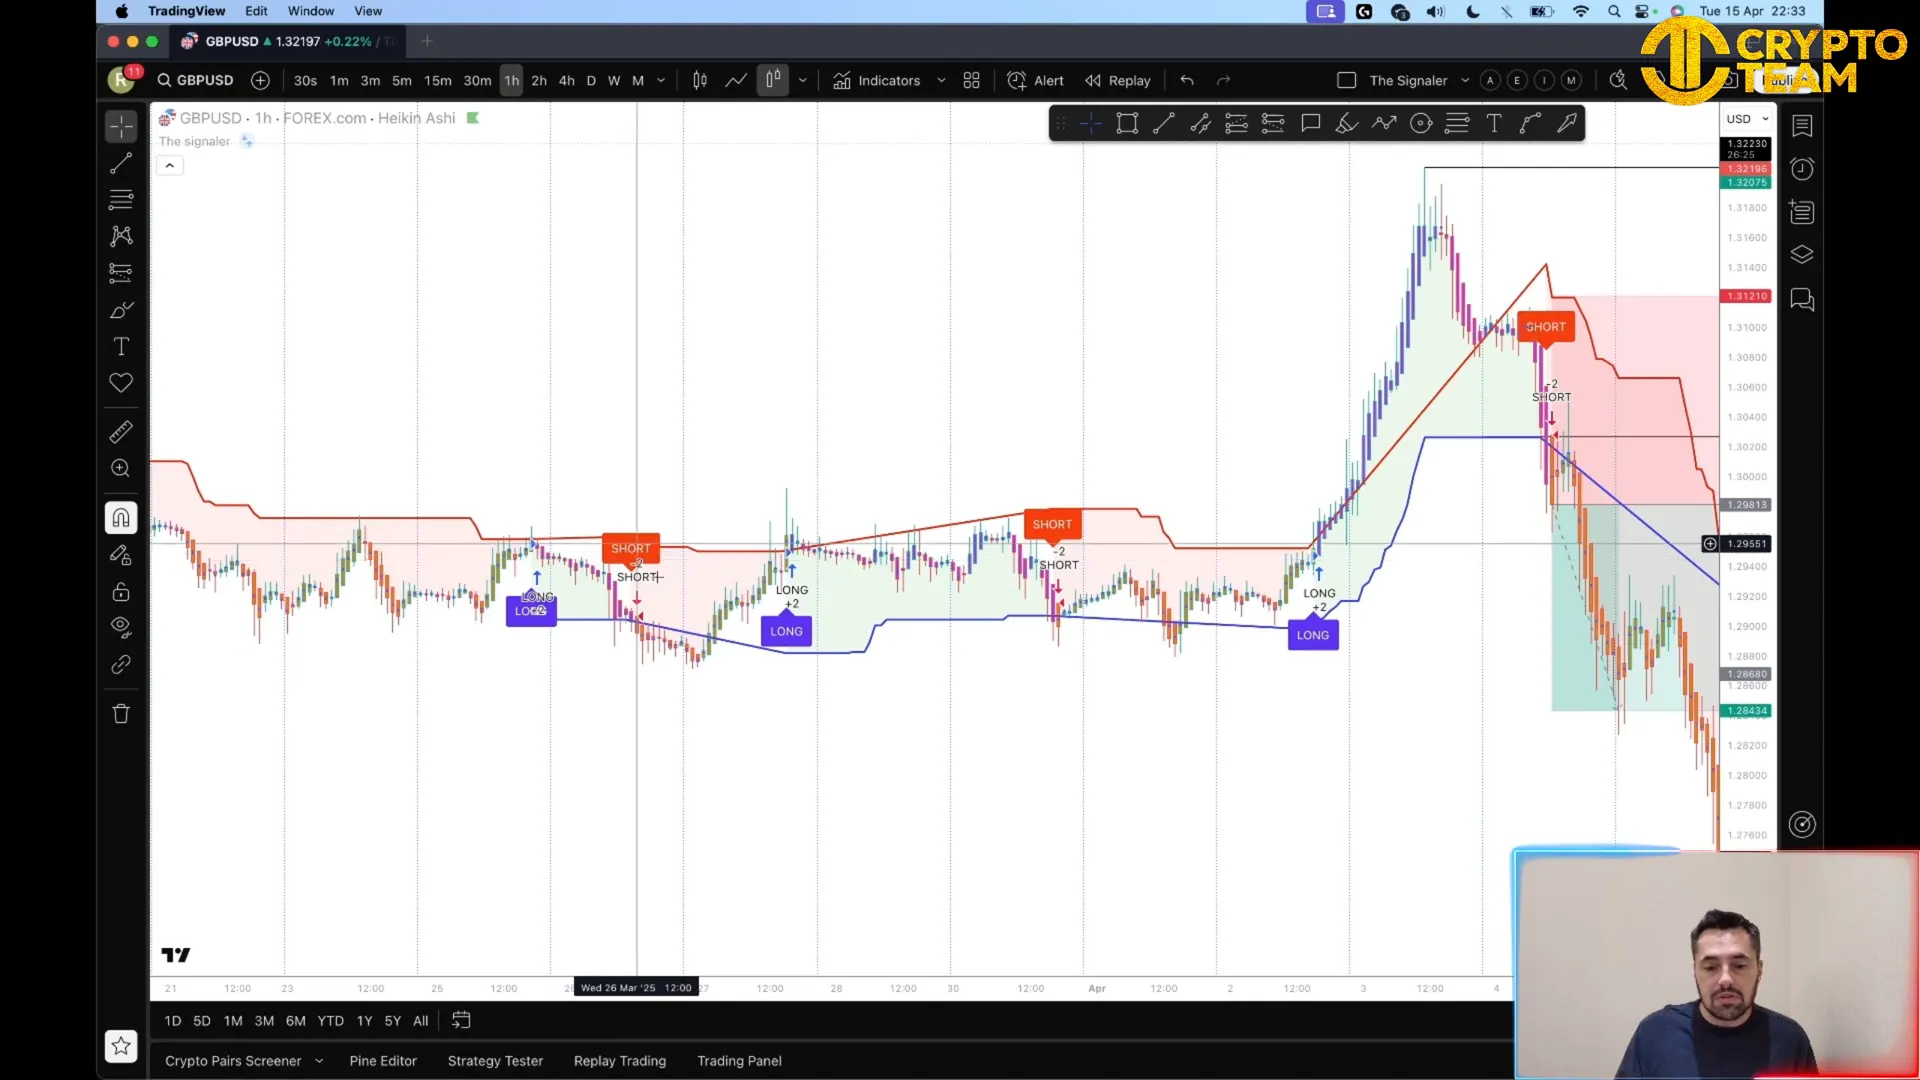Switch to the 30s timeframe
Image resolution: width=1920 pixels, height=1080 pixels.
305,80
